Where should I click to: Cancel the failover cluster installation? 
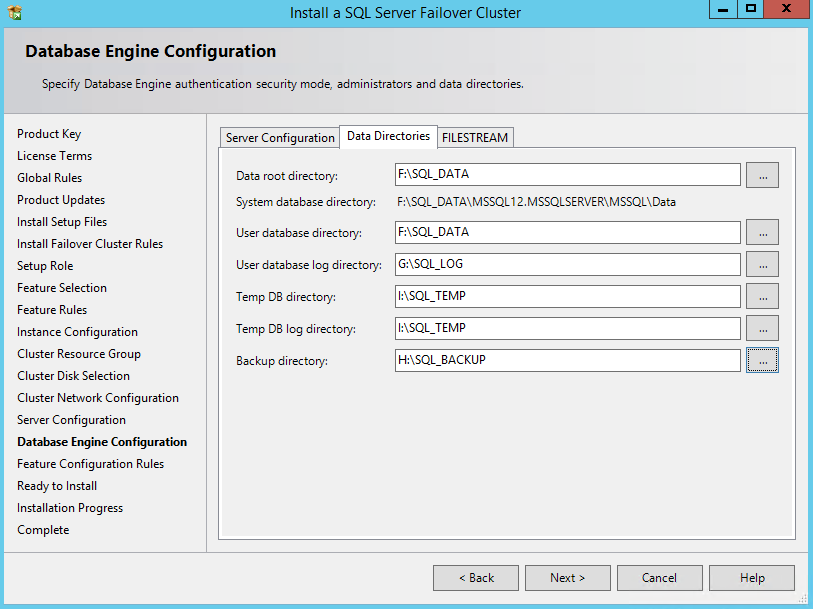tap(659, 578)
